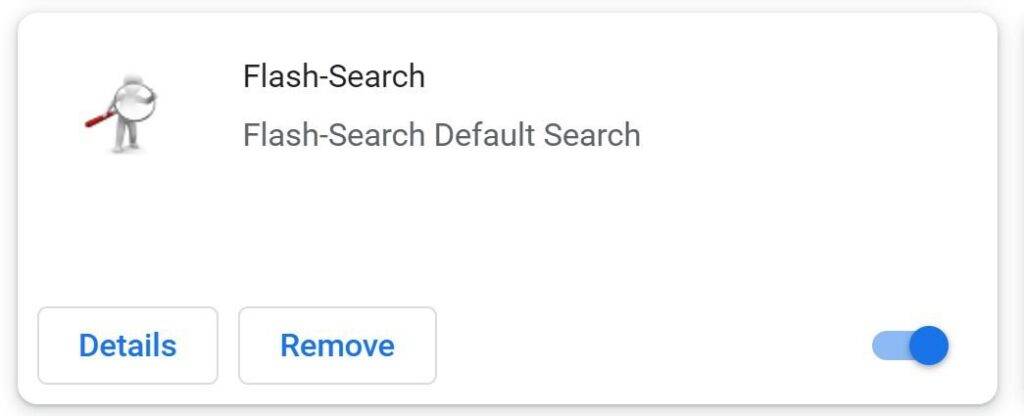Click the light blue toggle track
The image size is (1024, 416).
[887, 346]
